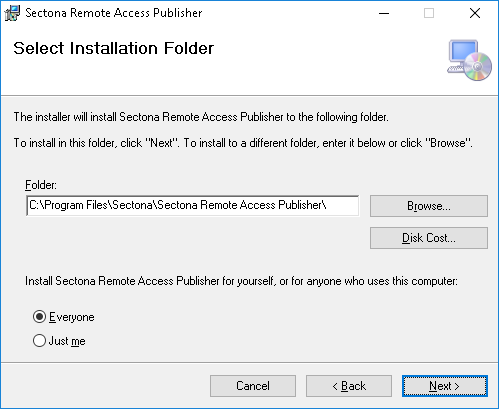The image size is (499, 409).
Task: Click the Select Installation Folder heading
Action: (x=113, y=48)
